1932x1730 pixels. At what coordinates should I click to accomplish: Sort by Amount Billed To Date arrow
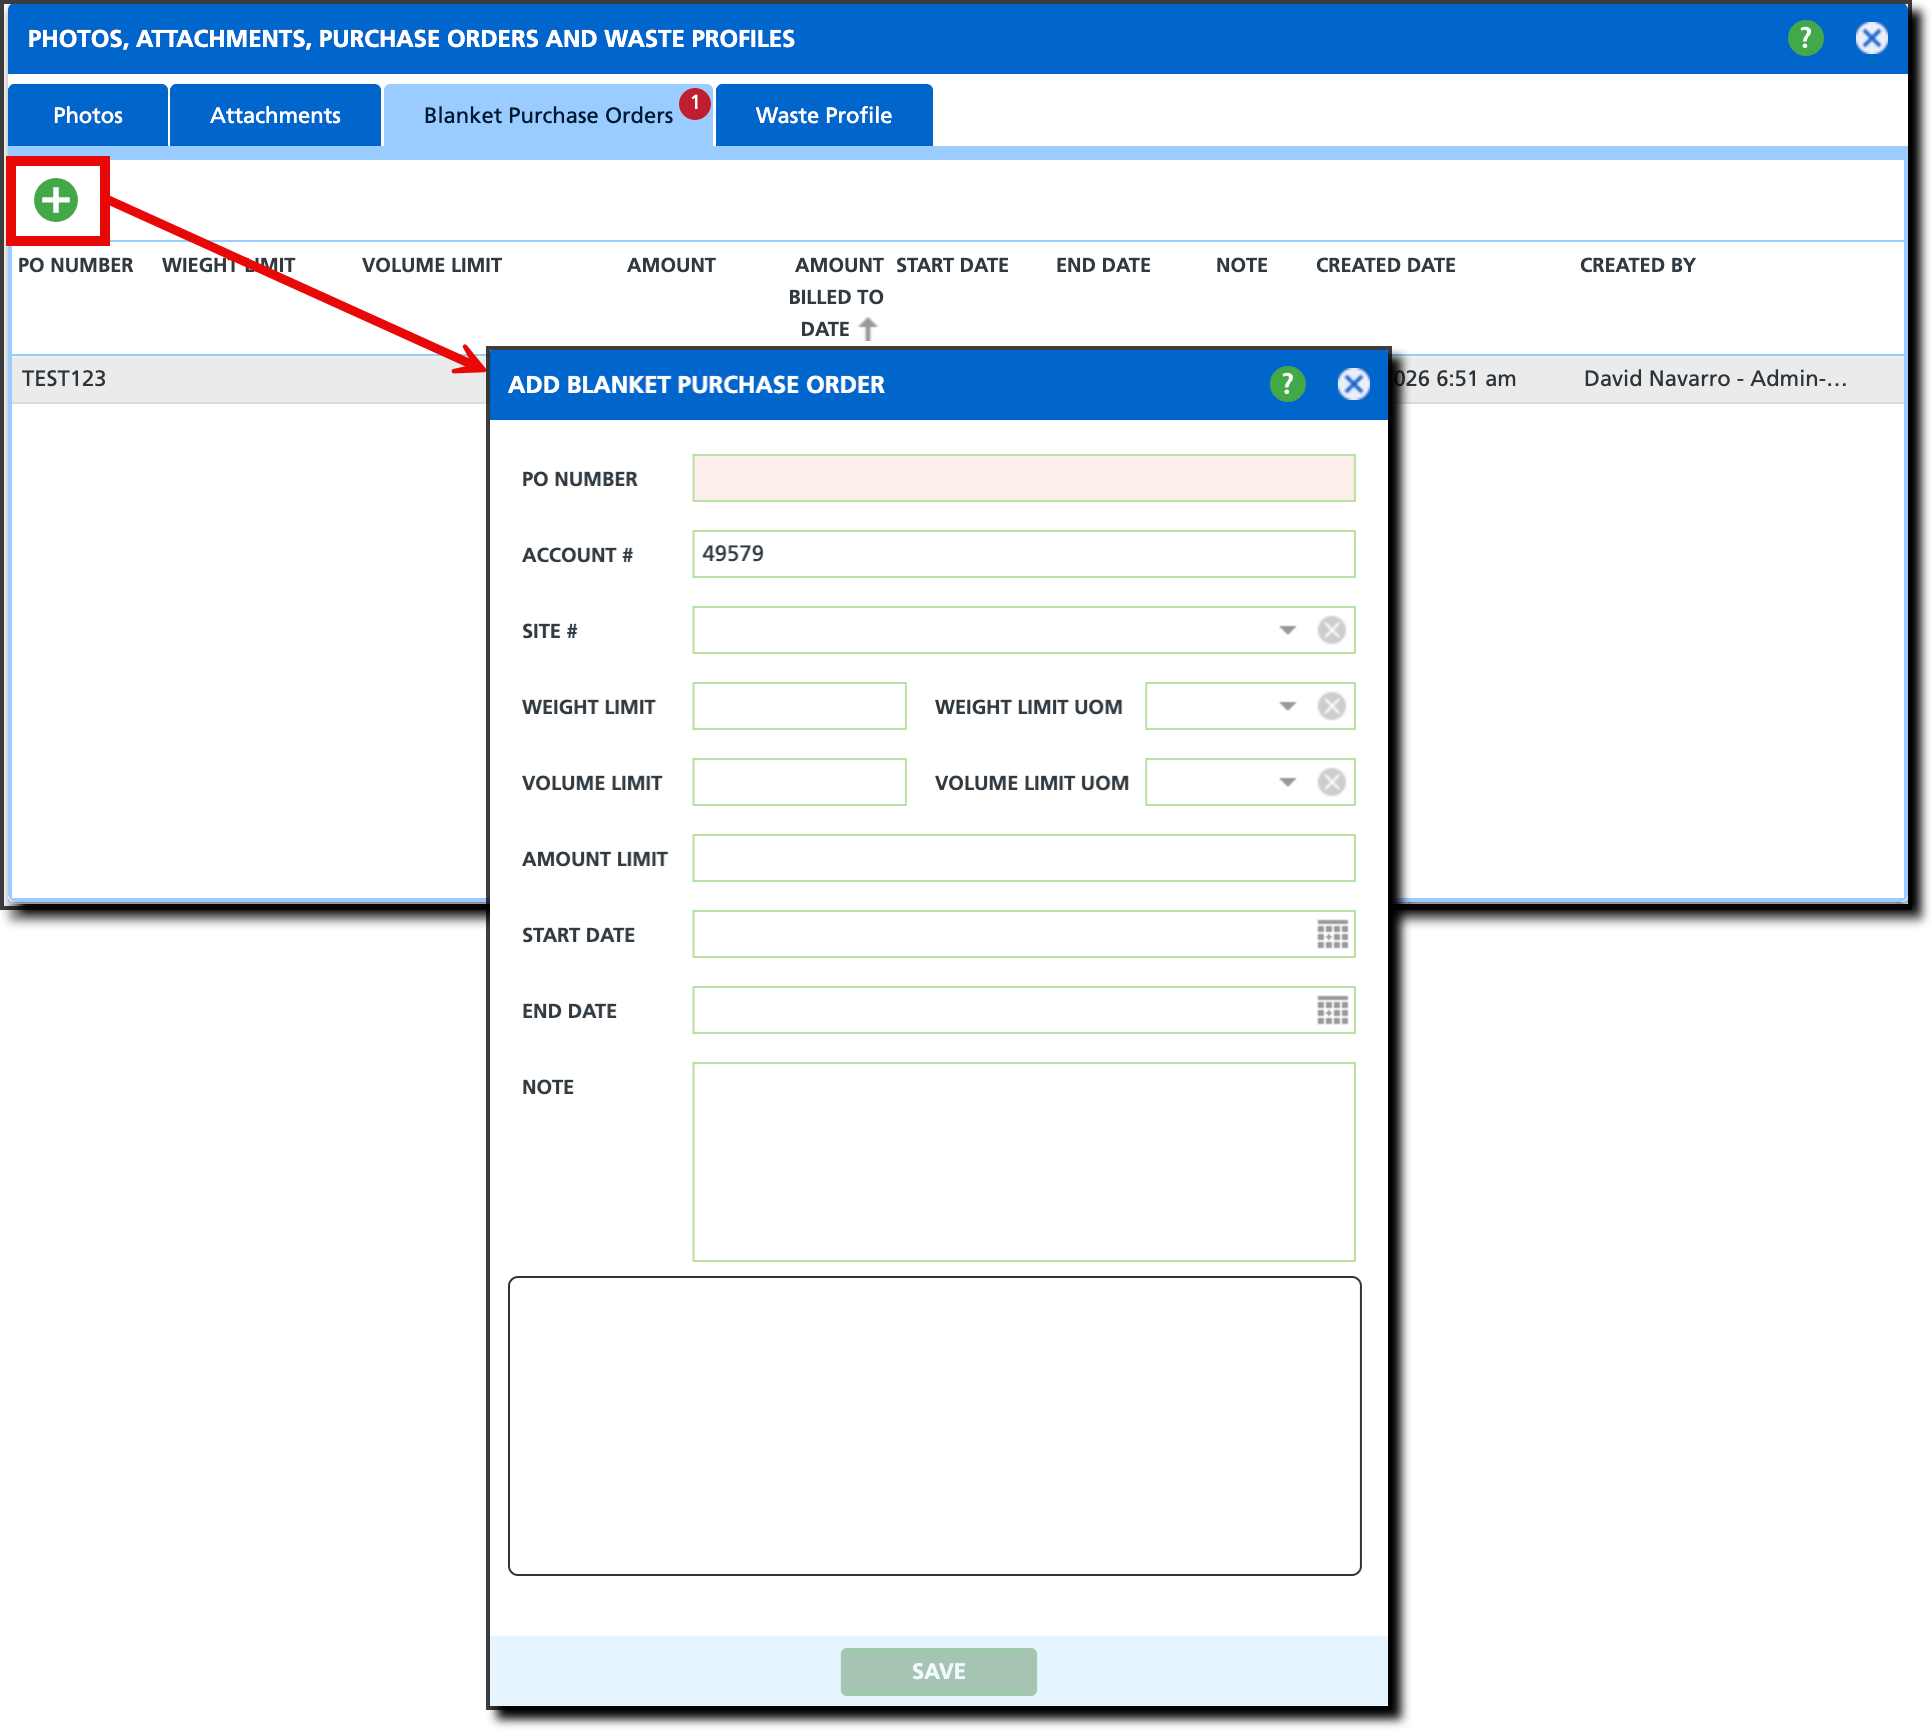(868, 329)
